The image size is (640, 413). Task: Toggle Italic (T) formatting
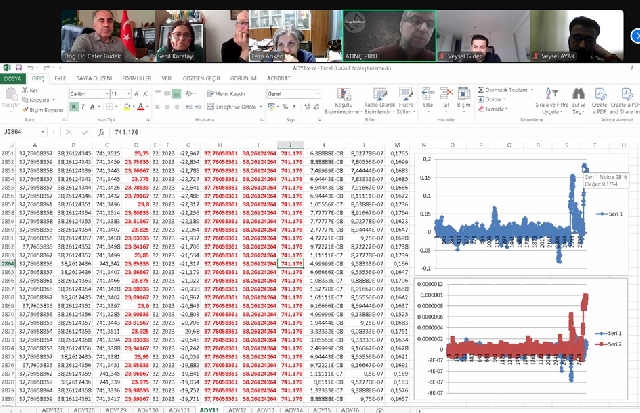click(83, 107)
